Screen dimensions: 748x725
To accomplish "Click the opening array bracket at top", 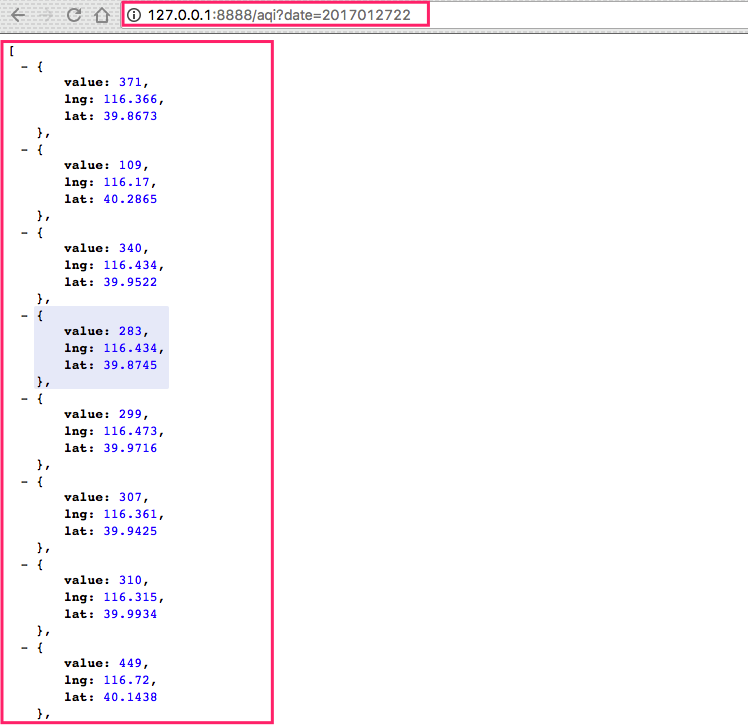I will tap(11, 51).
